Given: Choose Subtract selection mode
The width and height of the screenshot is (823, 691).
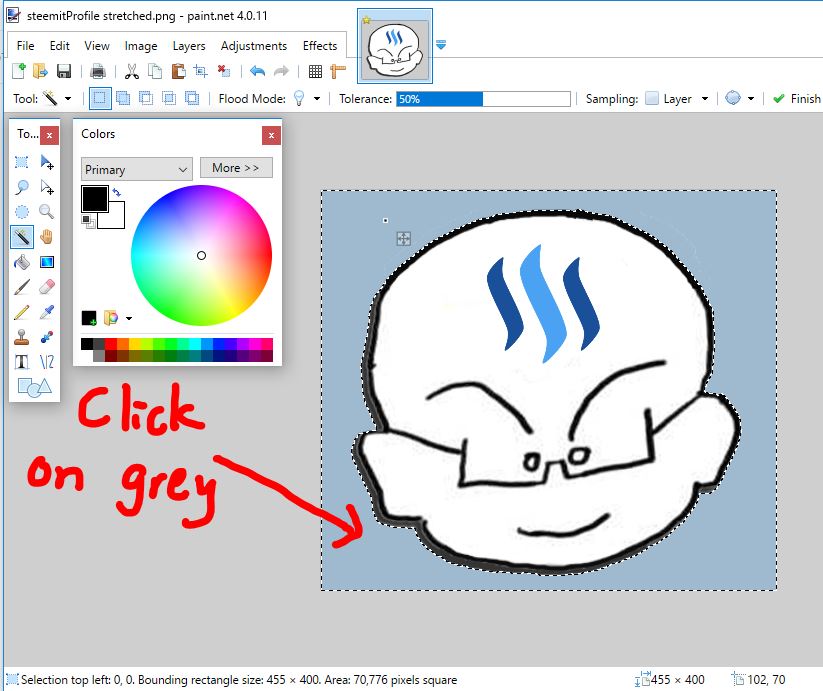Looking at the screenshot, I should click(x=146, y=99).
